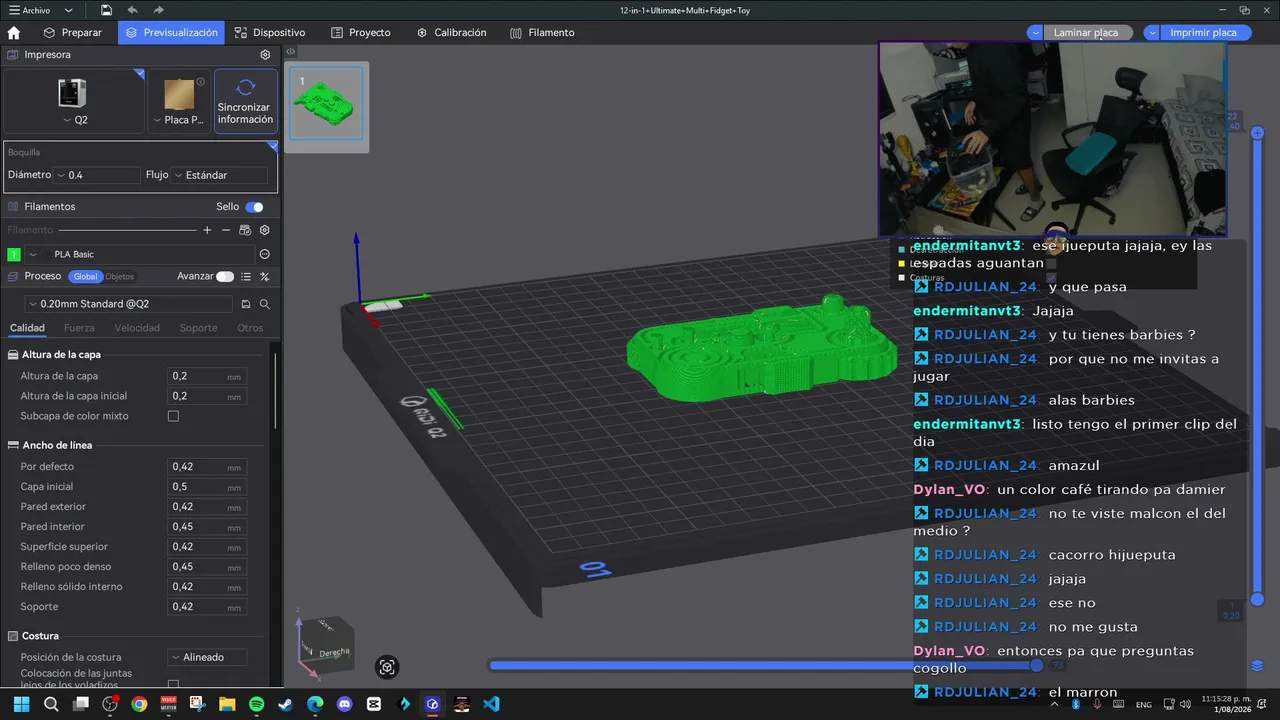Open Posición de la costura Alineado dropdown
Image resolution: width=1280 pixels, height=720 pixels.
[208, 657]
